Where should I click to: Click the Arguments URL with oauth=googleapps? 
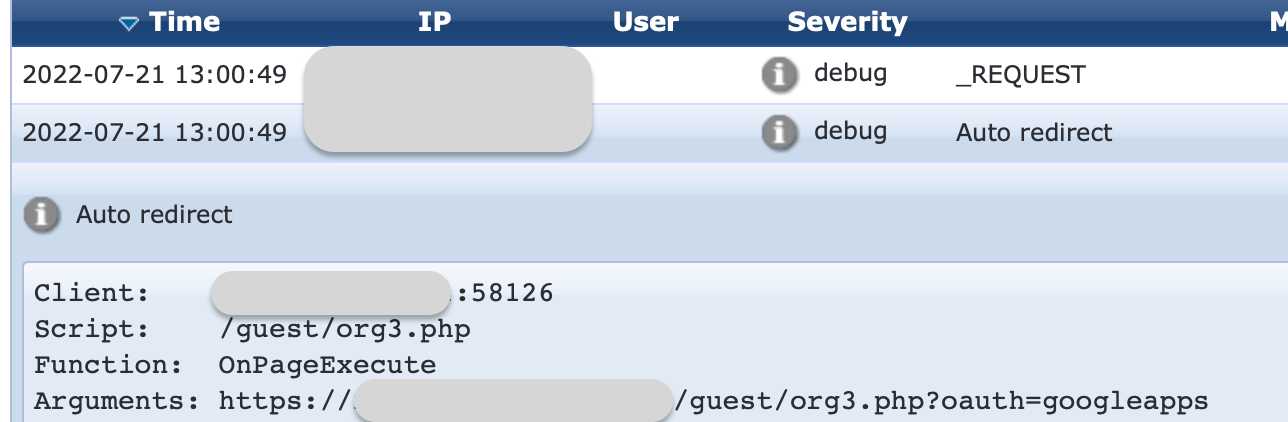click(713, 401)
